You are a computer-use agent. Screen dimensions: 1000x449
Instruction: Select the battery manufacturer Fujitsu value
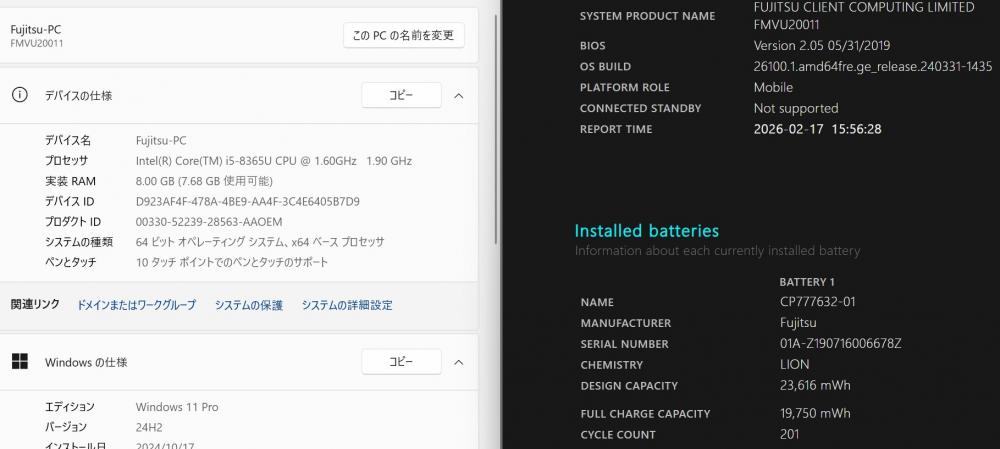(x=798, y=323)
